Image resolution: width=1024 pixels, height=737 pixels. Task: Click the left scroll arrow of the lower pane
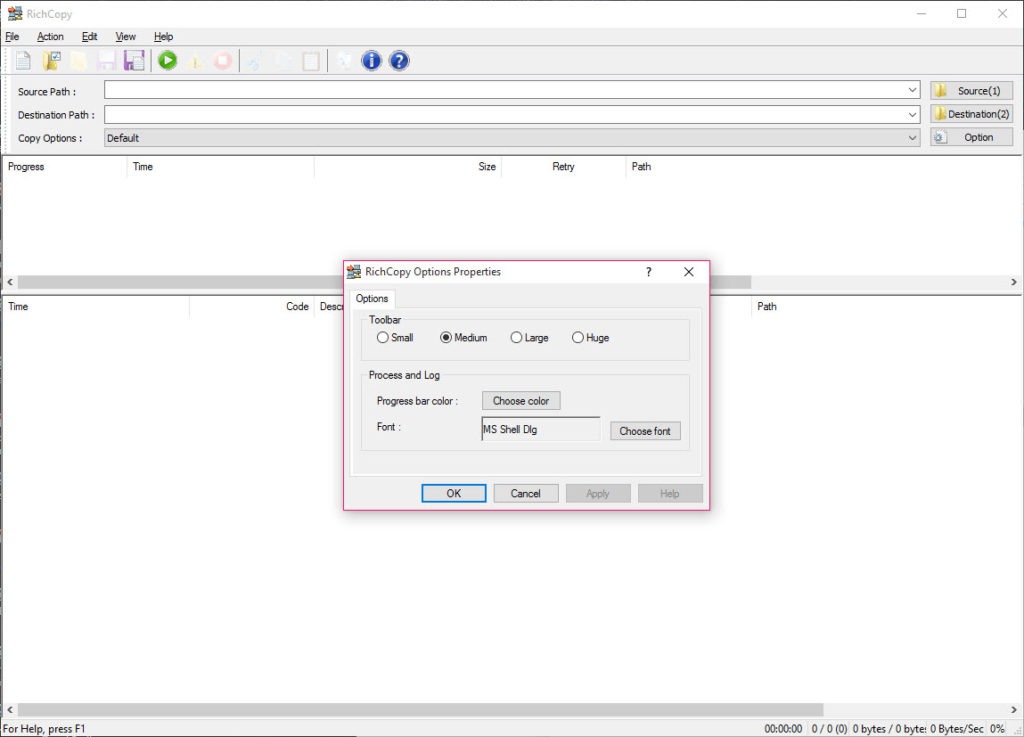pyautogui.click(x=10, y=710)
